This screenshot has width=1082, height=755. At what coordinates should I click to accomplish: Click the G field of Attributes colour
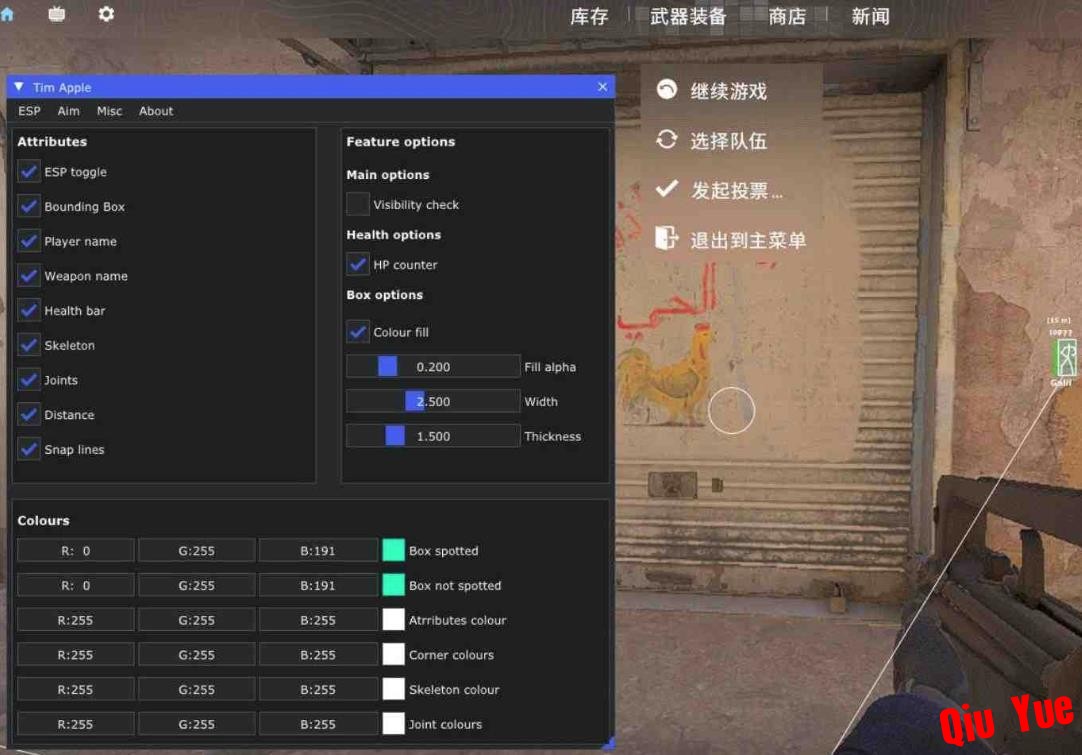197,620
